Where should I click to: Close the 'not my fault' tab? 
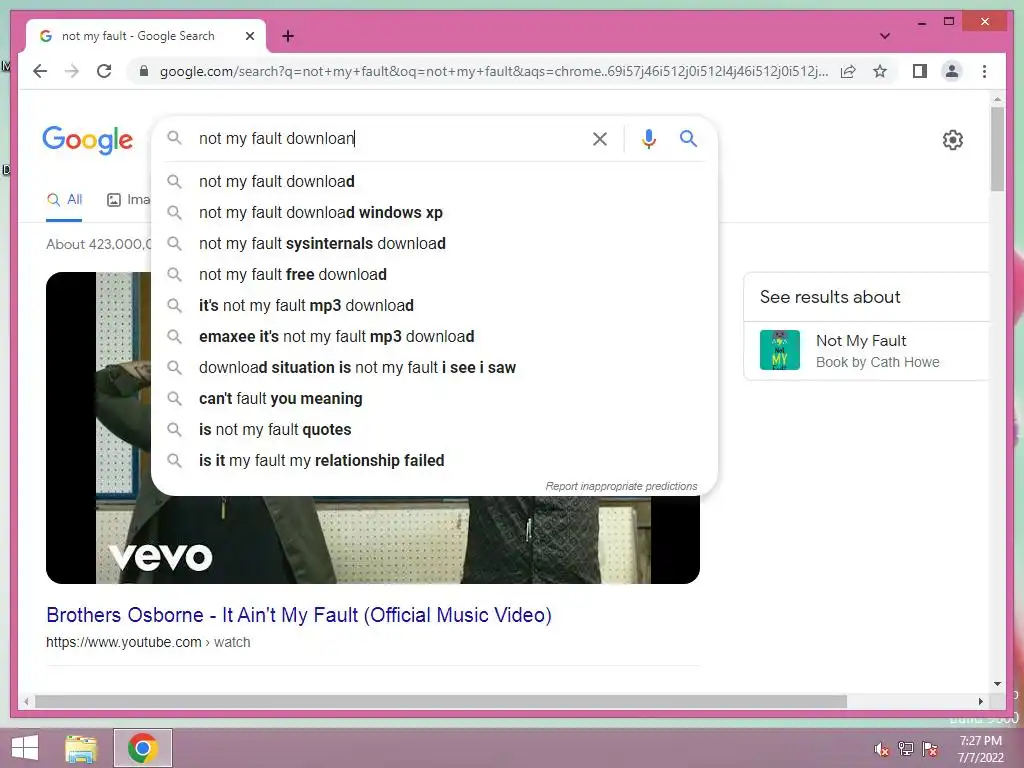pos(249,36)
